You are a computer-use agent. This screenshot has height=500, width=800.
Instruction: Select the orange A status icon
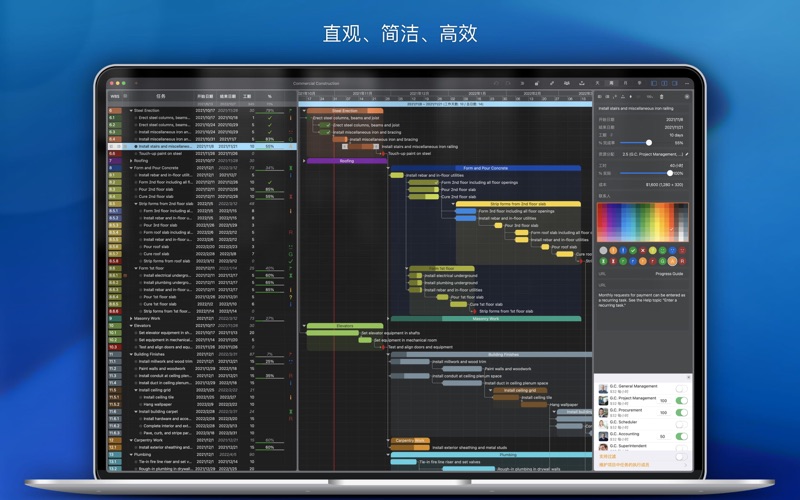click(672, 261)
